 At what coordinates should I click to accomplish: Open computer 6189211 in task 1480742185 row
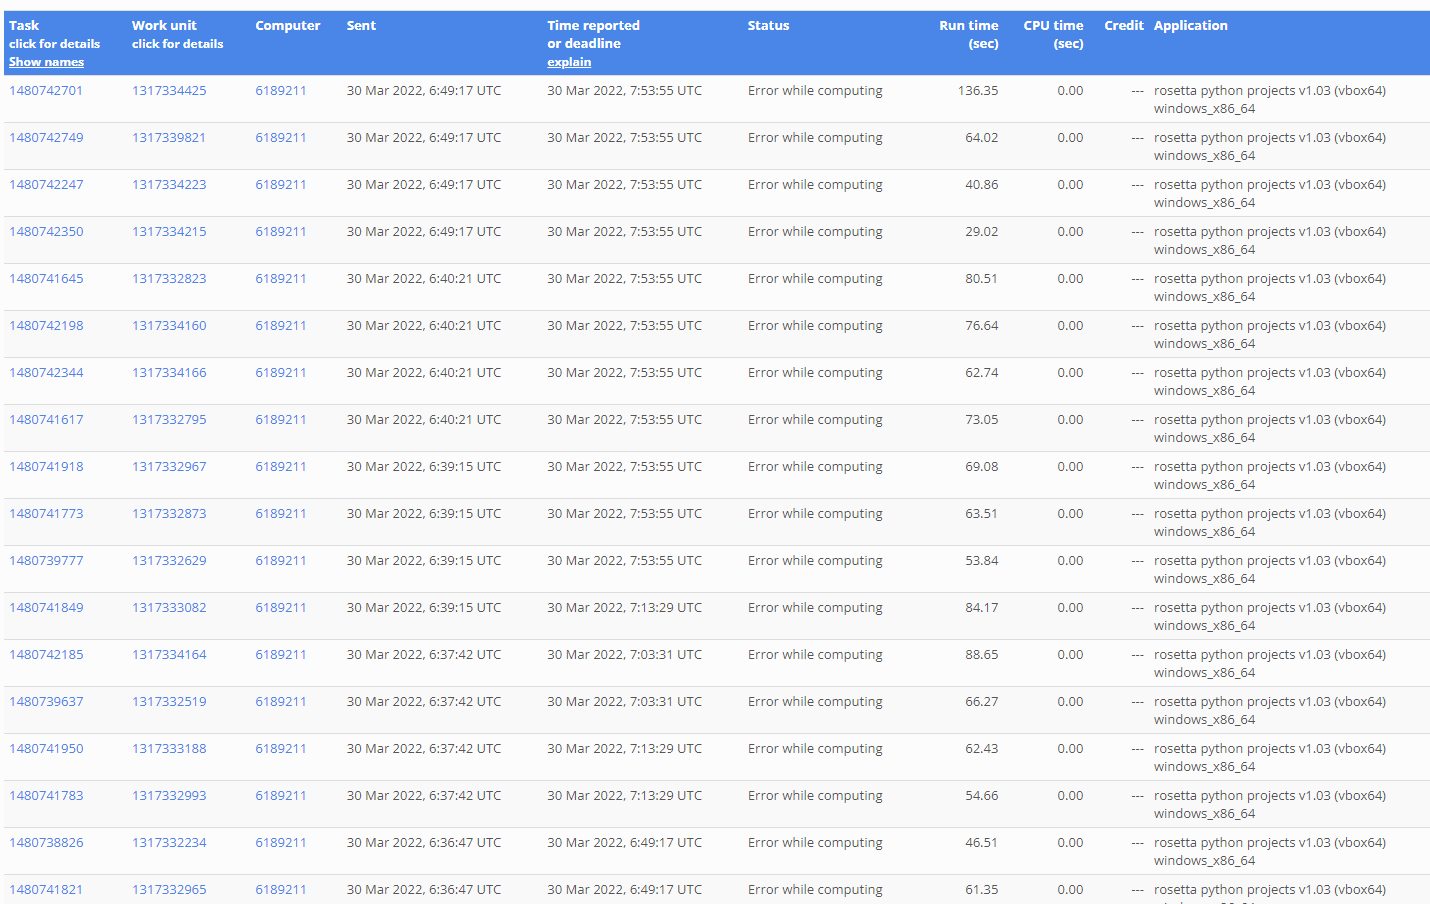(x=281, y=654)
